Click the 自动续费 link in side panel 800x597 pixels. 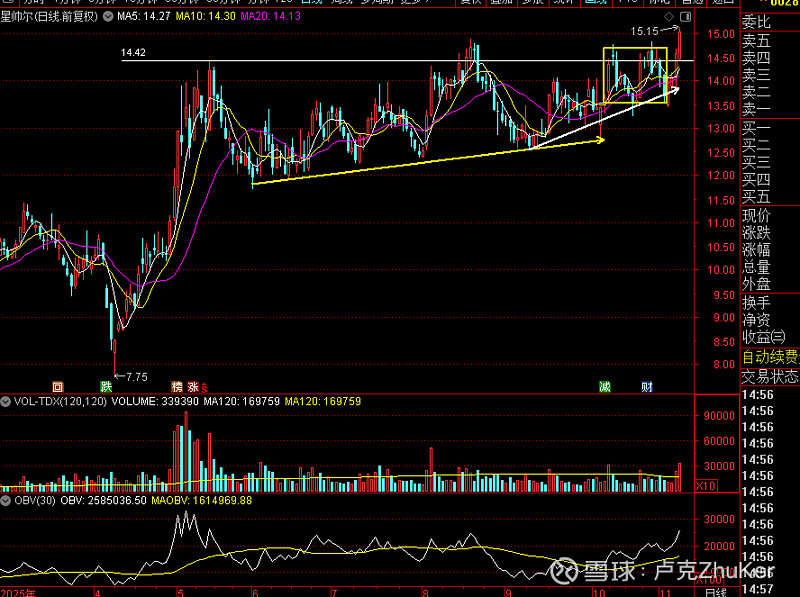[x=770, y=357]
